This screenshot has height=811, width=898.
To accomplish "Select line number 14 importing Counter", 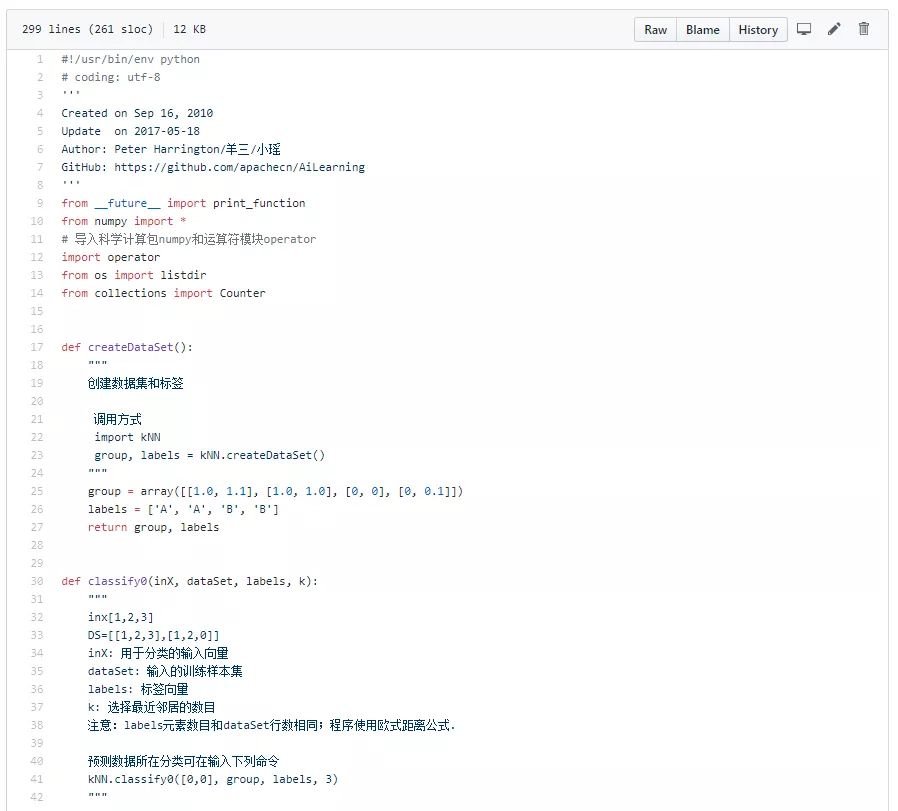I will [35, 293].
